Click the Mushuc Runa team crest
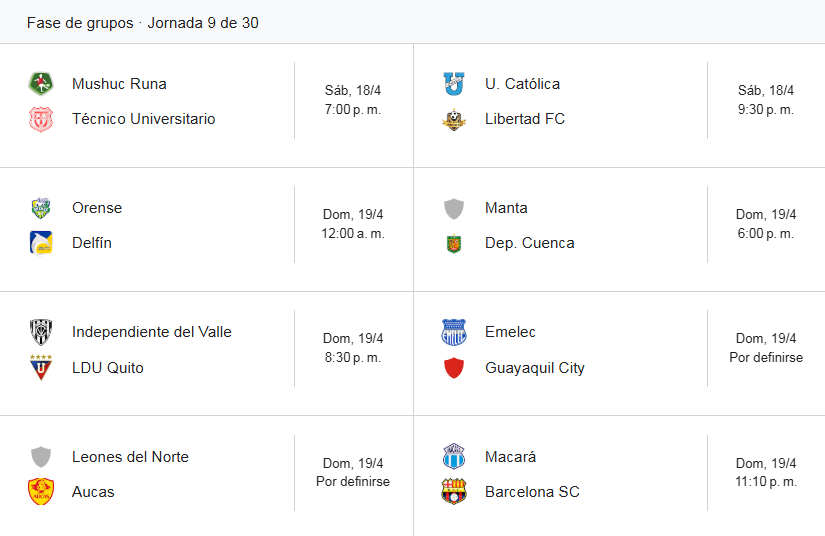Screen dimensions: 825x536 pos(41,84)
